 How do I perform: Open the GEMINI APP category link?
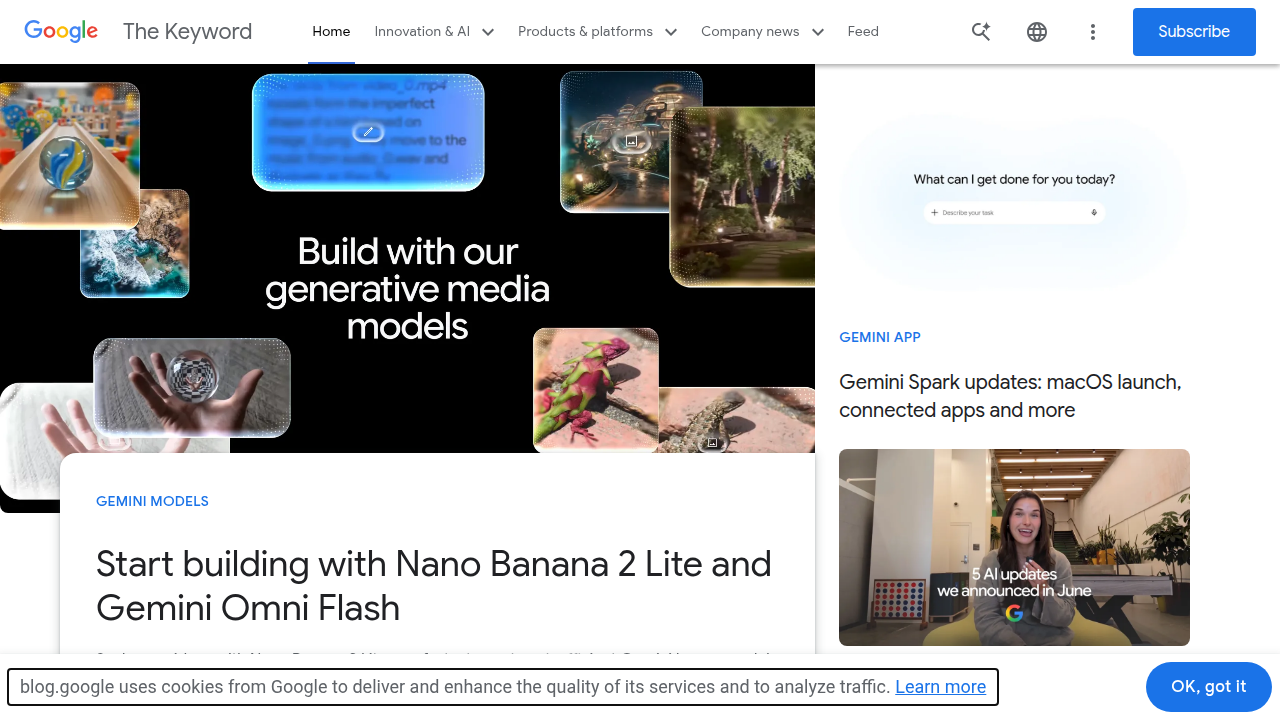pos(880,337)
